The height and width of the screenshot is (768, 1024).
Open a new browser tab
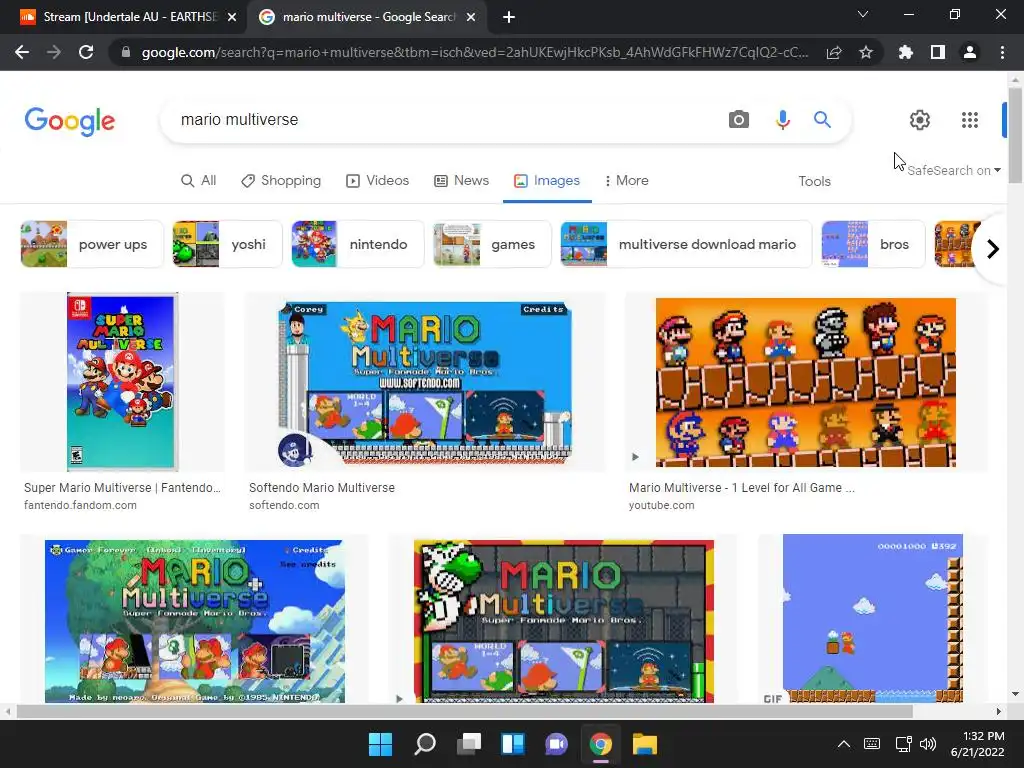(x=509, y=17)
